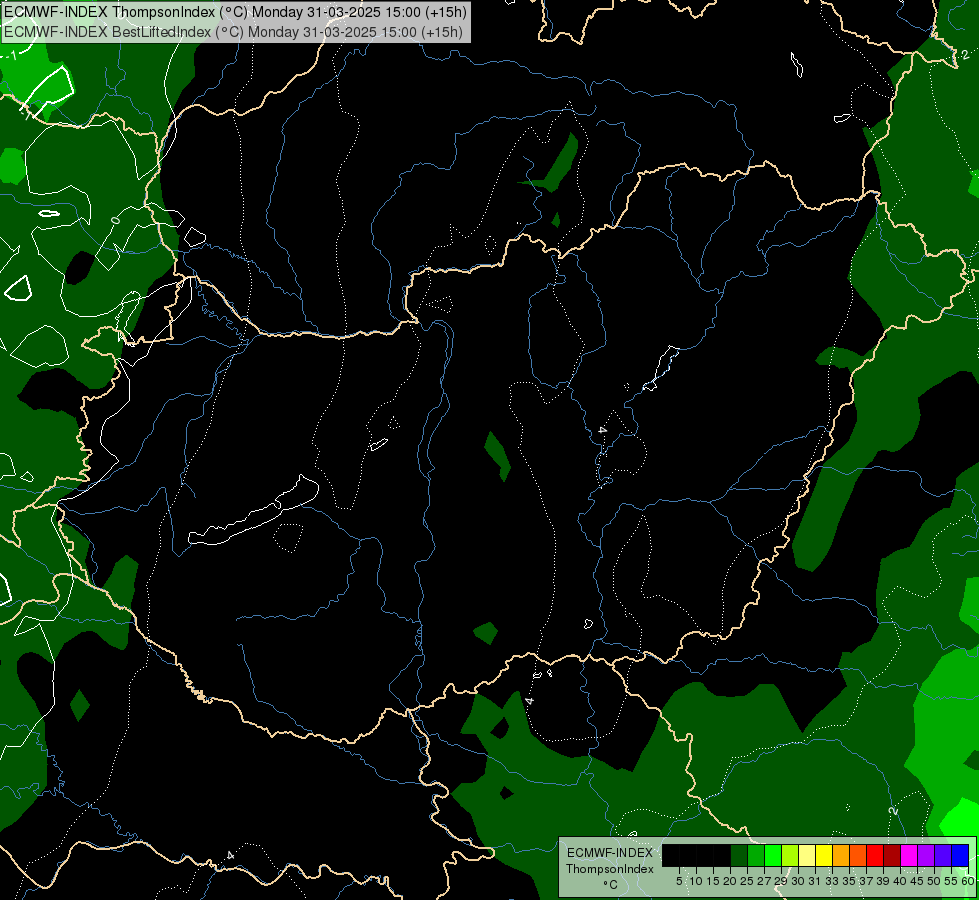Click the legend value '60'
The image size is (979, 900).
point(968,881)
